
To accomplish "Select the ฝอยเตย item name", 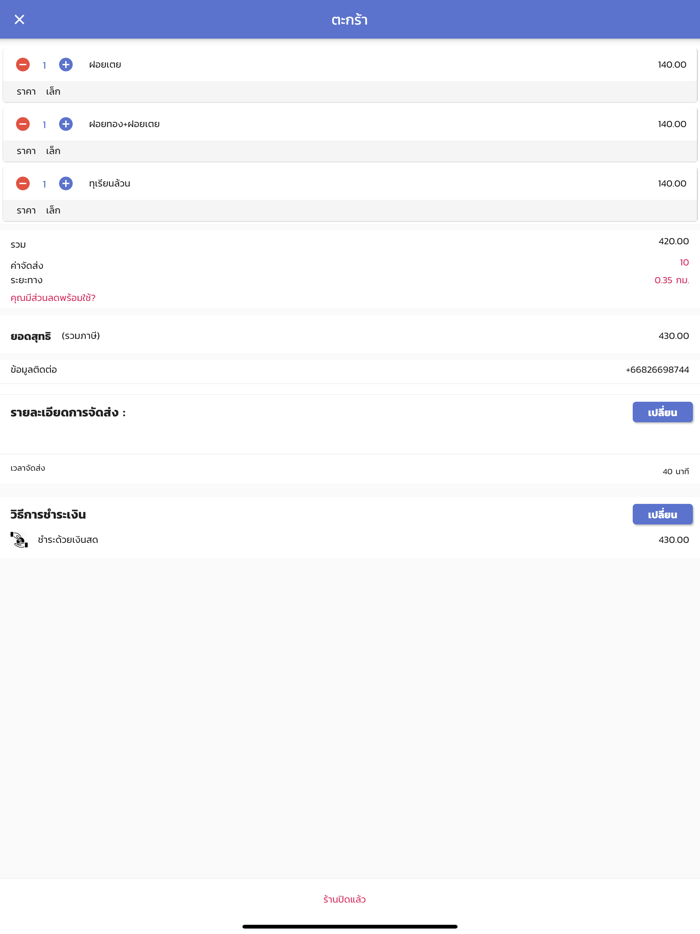I will point(105,65).
